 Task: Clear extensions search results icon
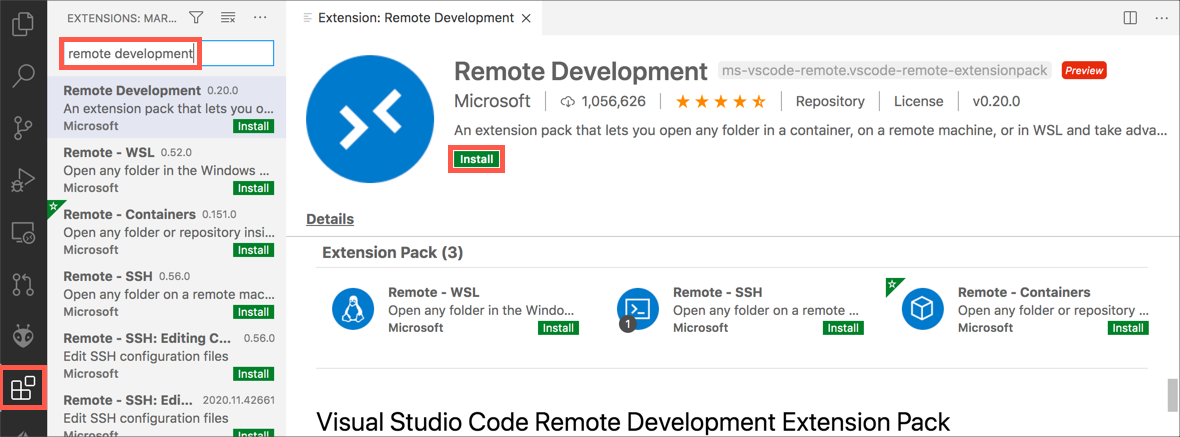[228, 17]
